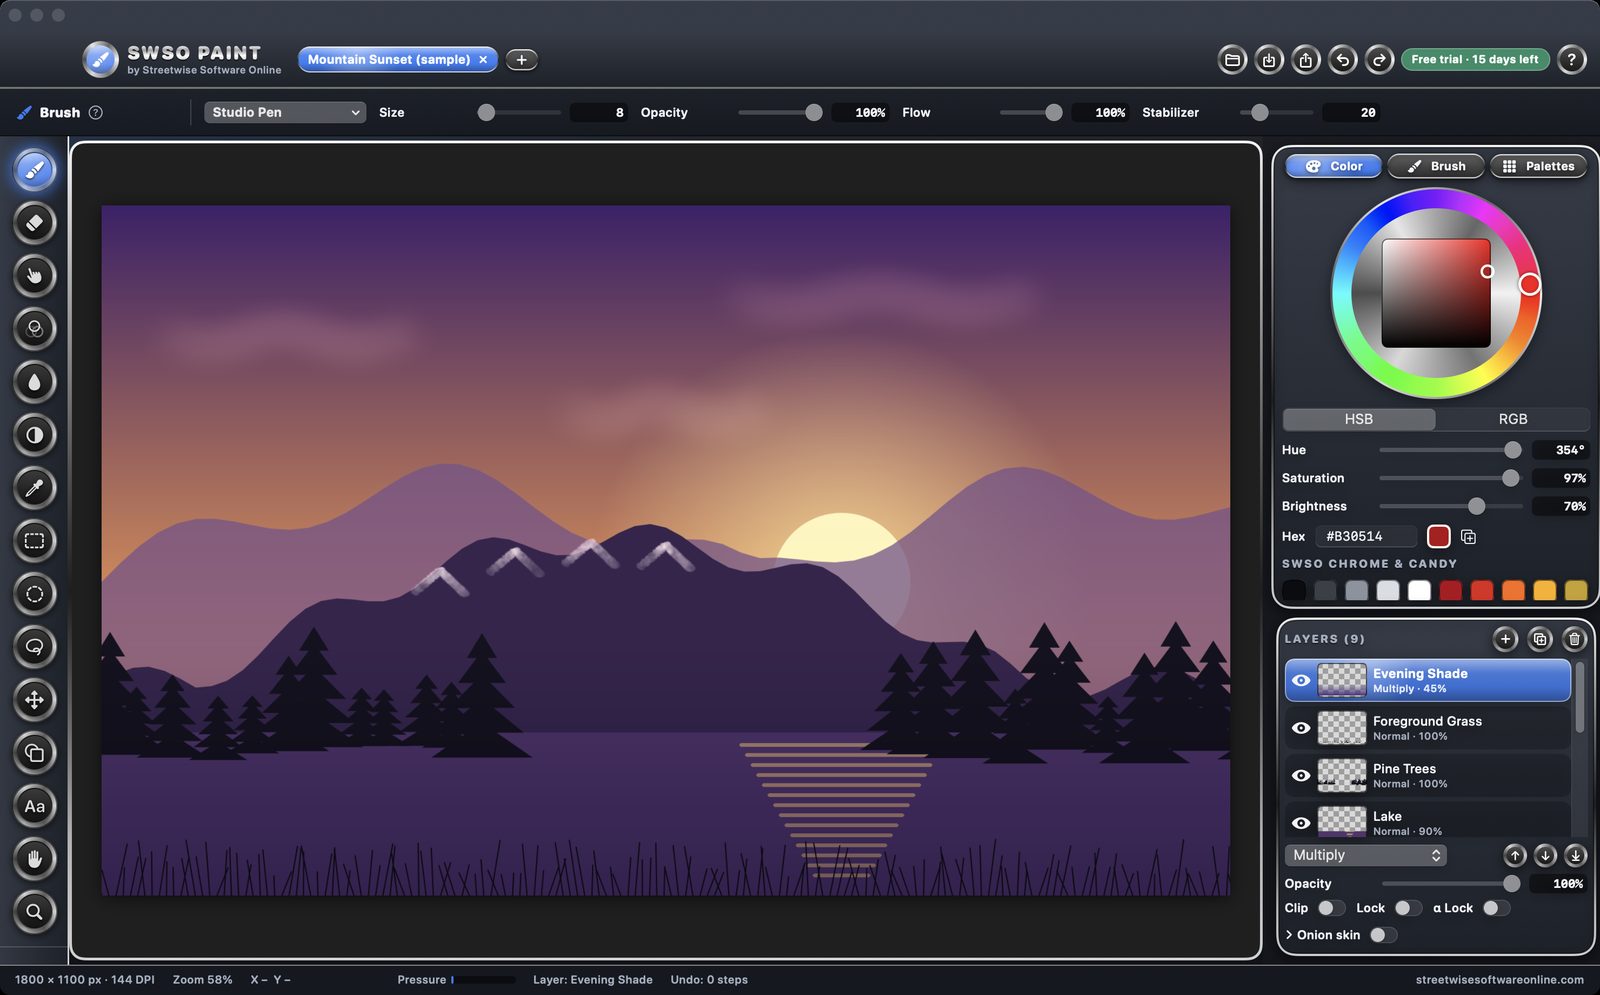The width and height of the screenshot is (1600, 995).
Task: Select the Eraser tool in left toolbar
Action: [34, 223]
